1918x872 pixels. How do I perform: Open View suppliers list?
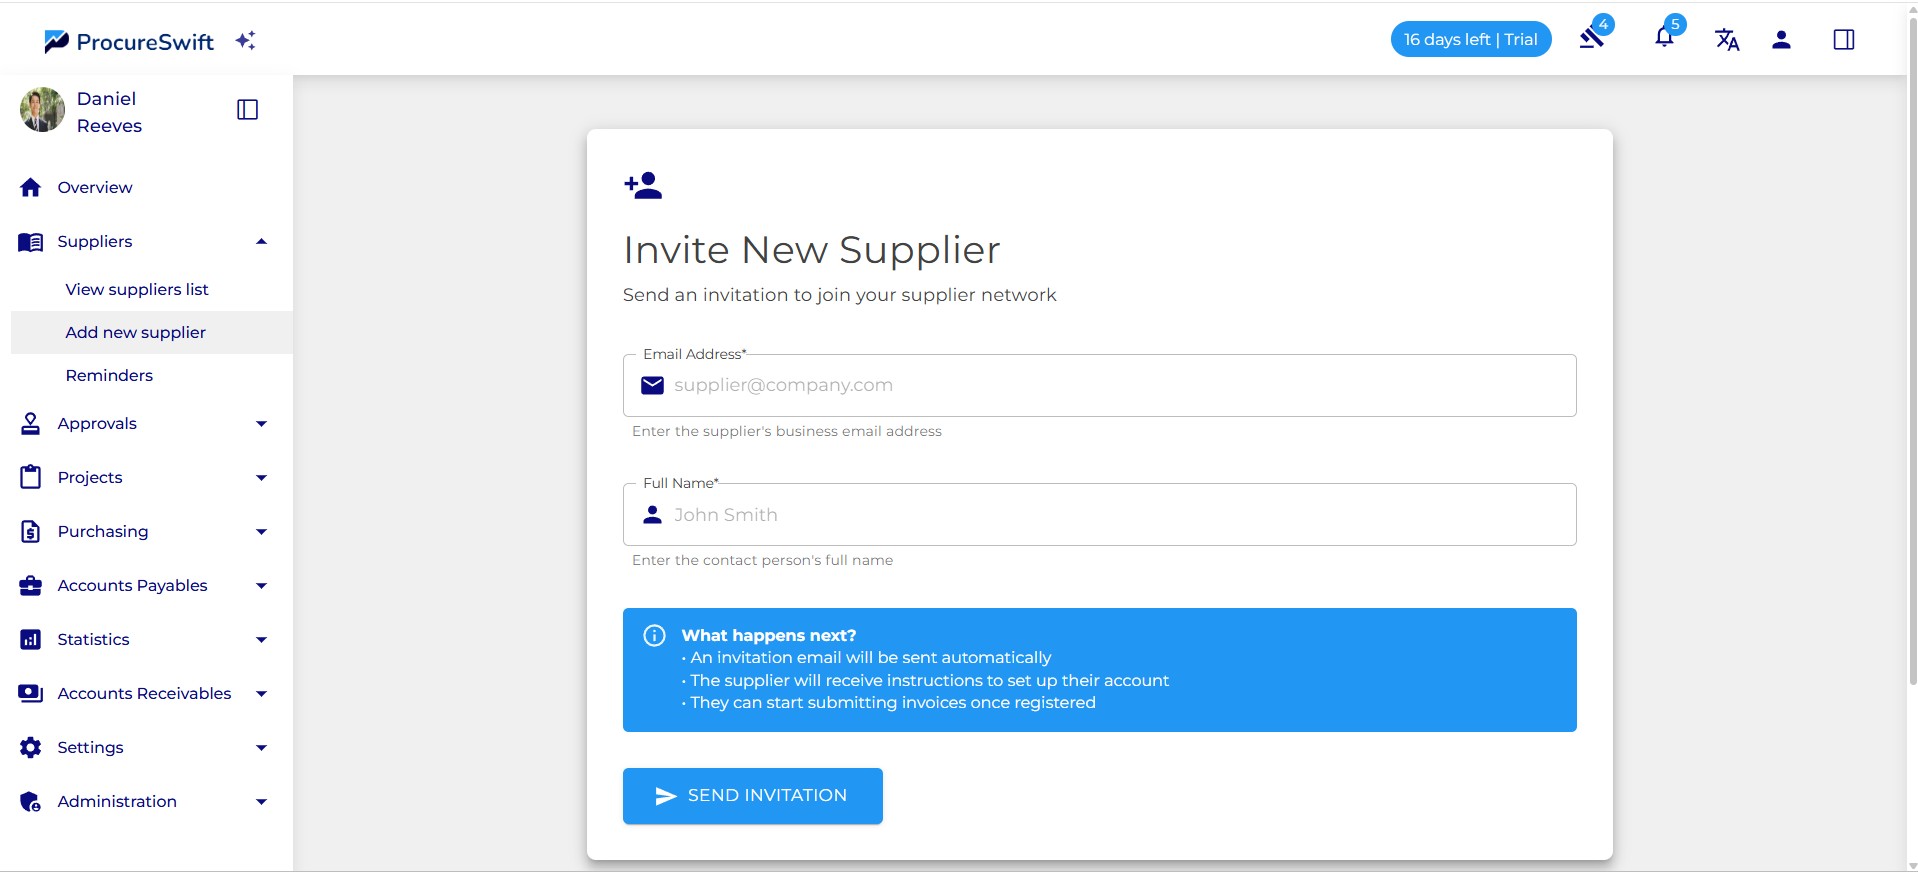137,290
